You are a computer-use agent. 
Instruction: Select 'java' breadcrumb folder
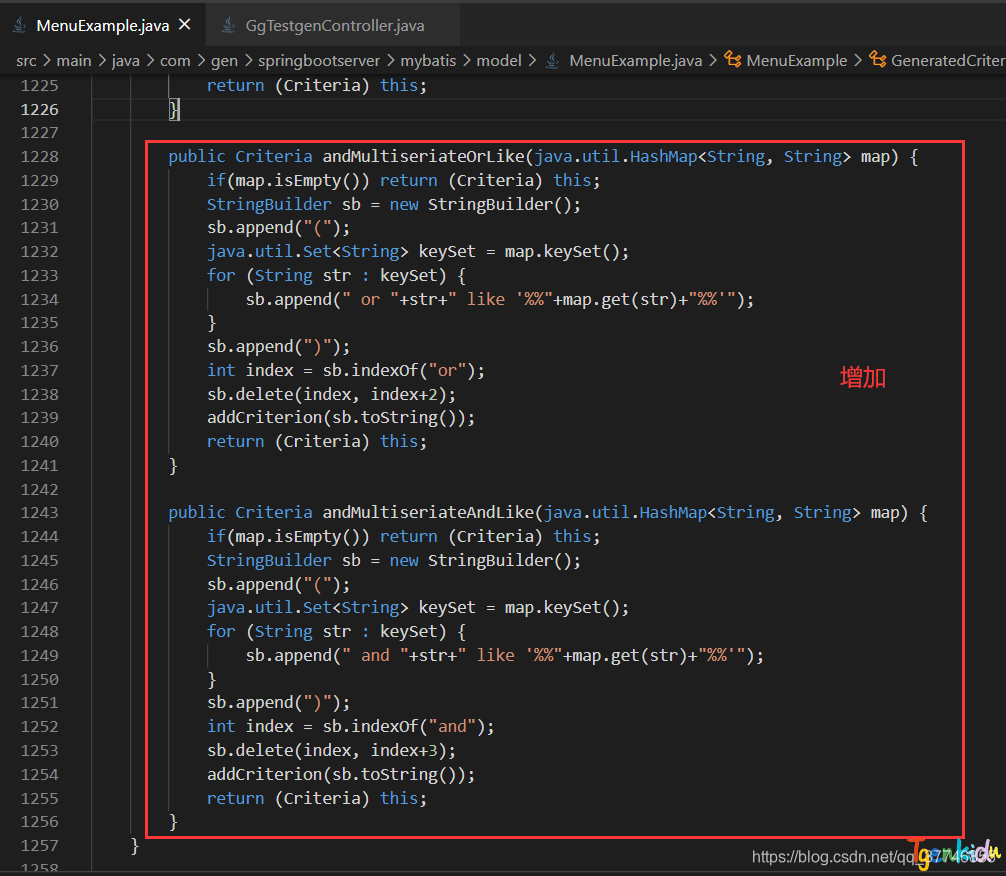[x=125, y=61]
